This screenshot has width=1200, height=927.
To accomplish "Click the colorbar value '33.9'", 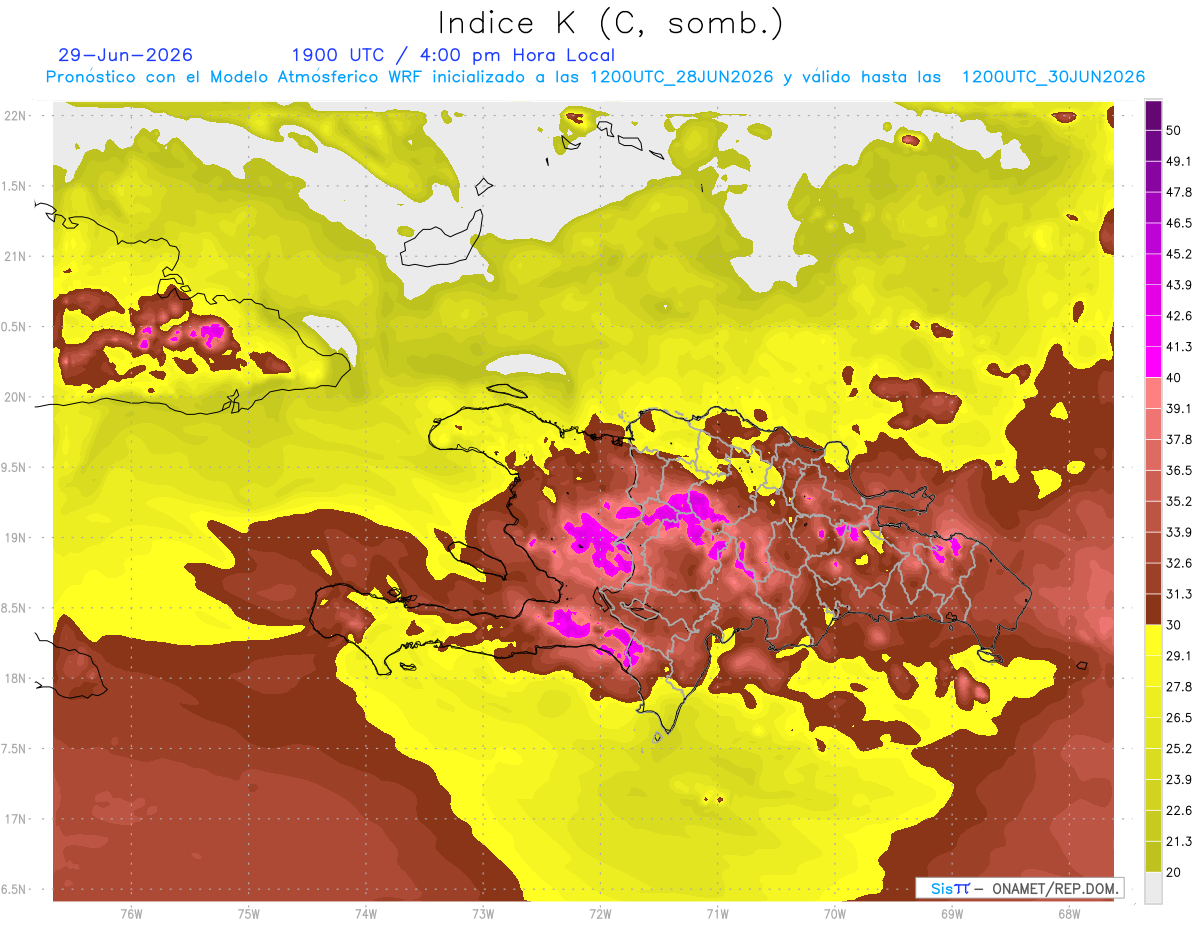I will pos(1179,532).
